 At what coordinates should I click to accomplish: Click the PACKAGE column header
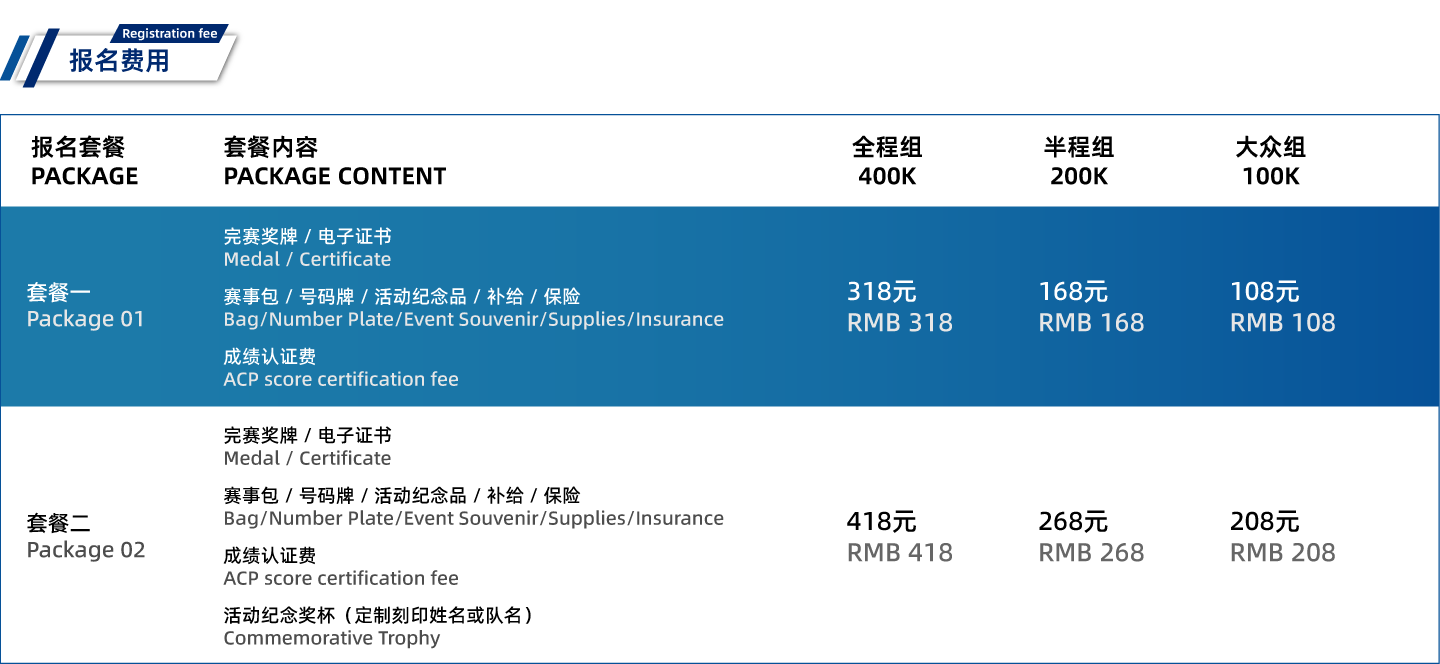tap(84, 162)
